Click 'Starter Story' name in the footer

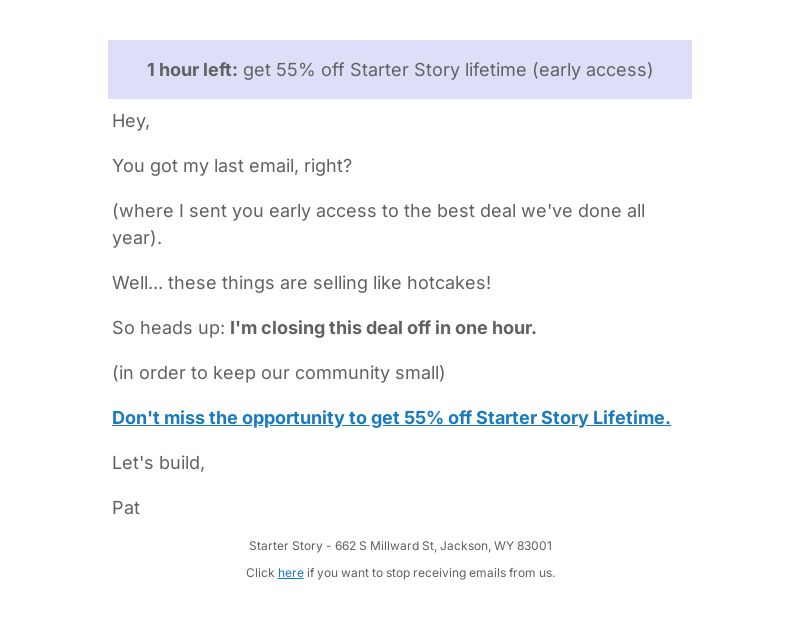286,546
